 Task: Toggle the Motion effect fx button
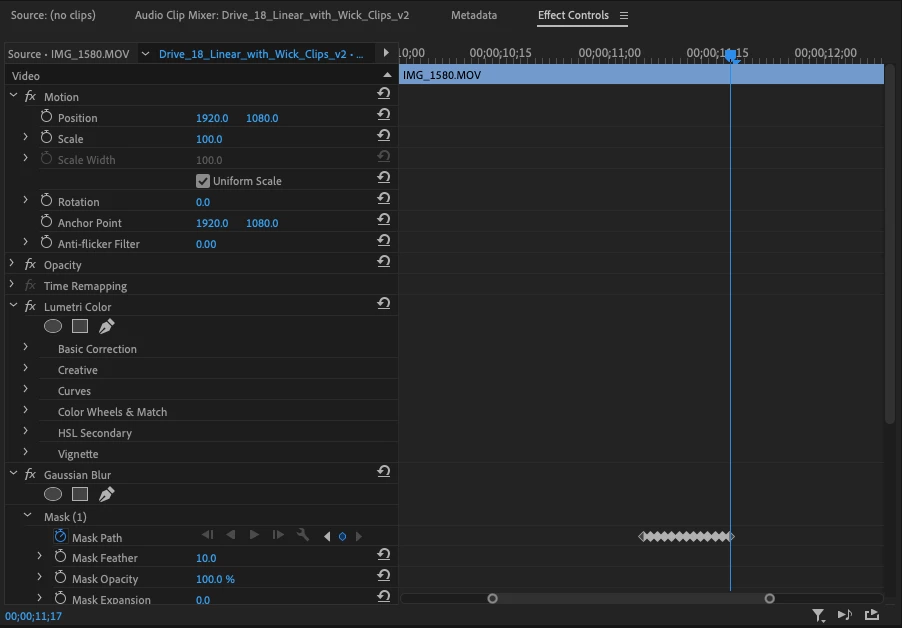(30, 97)
